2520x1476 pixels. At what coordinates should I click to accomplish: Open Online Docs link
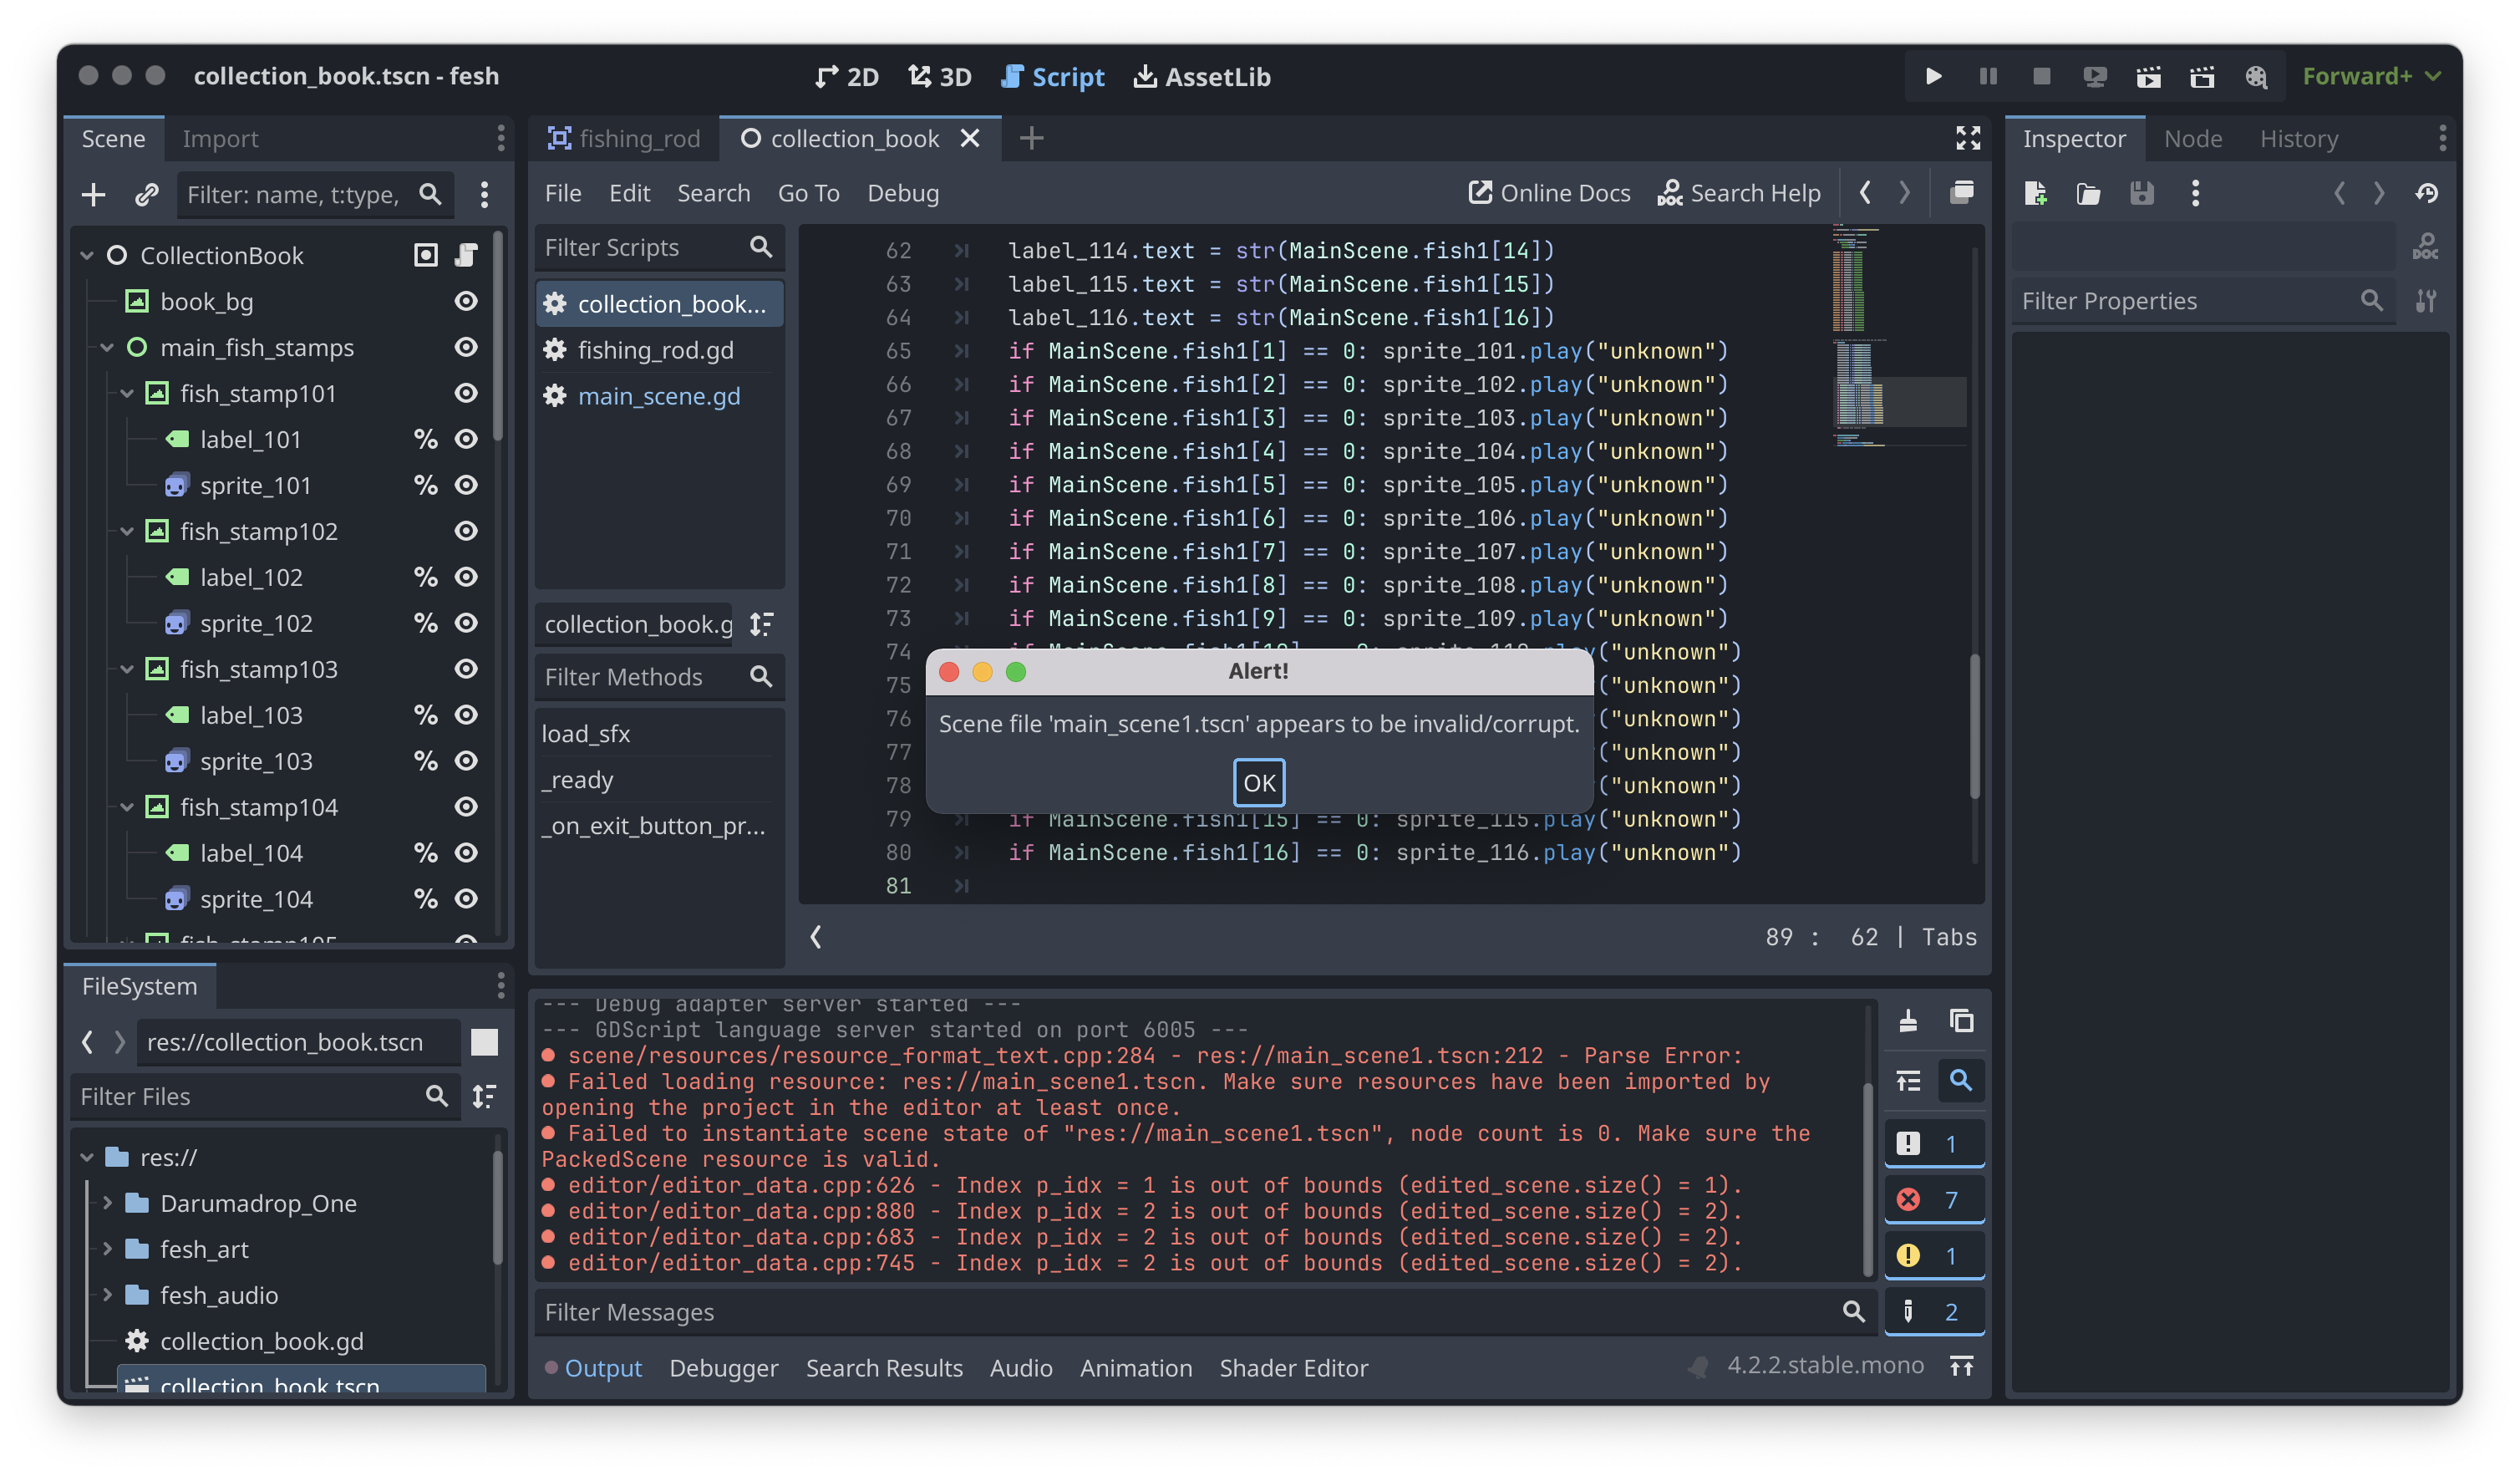(1549, 193)
